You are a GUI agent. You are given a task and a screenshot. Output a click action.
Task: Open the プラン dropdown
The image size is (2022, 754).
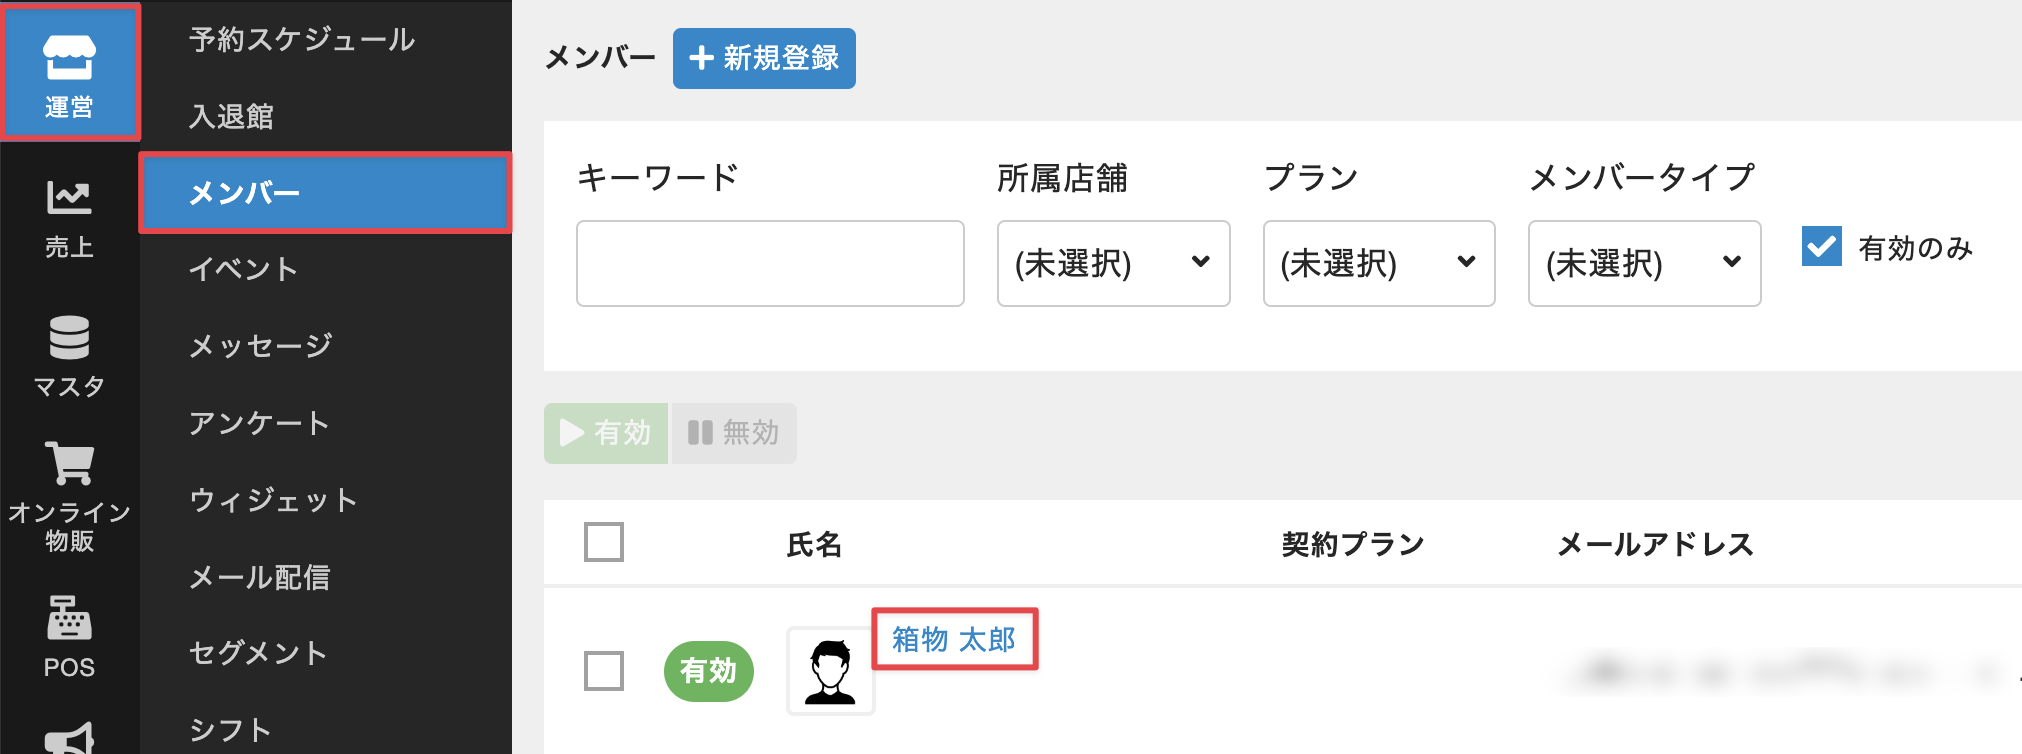point(1378,263)
